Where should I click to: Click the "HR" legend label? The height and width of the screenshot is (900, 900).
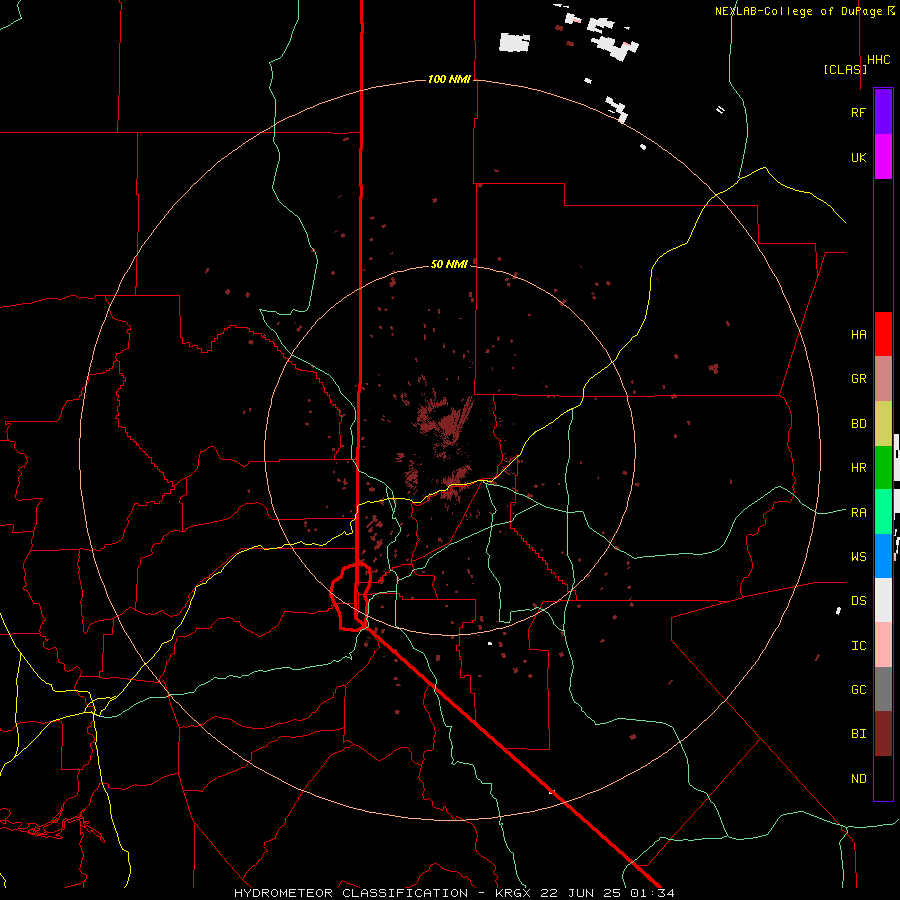858,468
